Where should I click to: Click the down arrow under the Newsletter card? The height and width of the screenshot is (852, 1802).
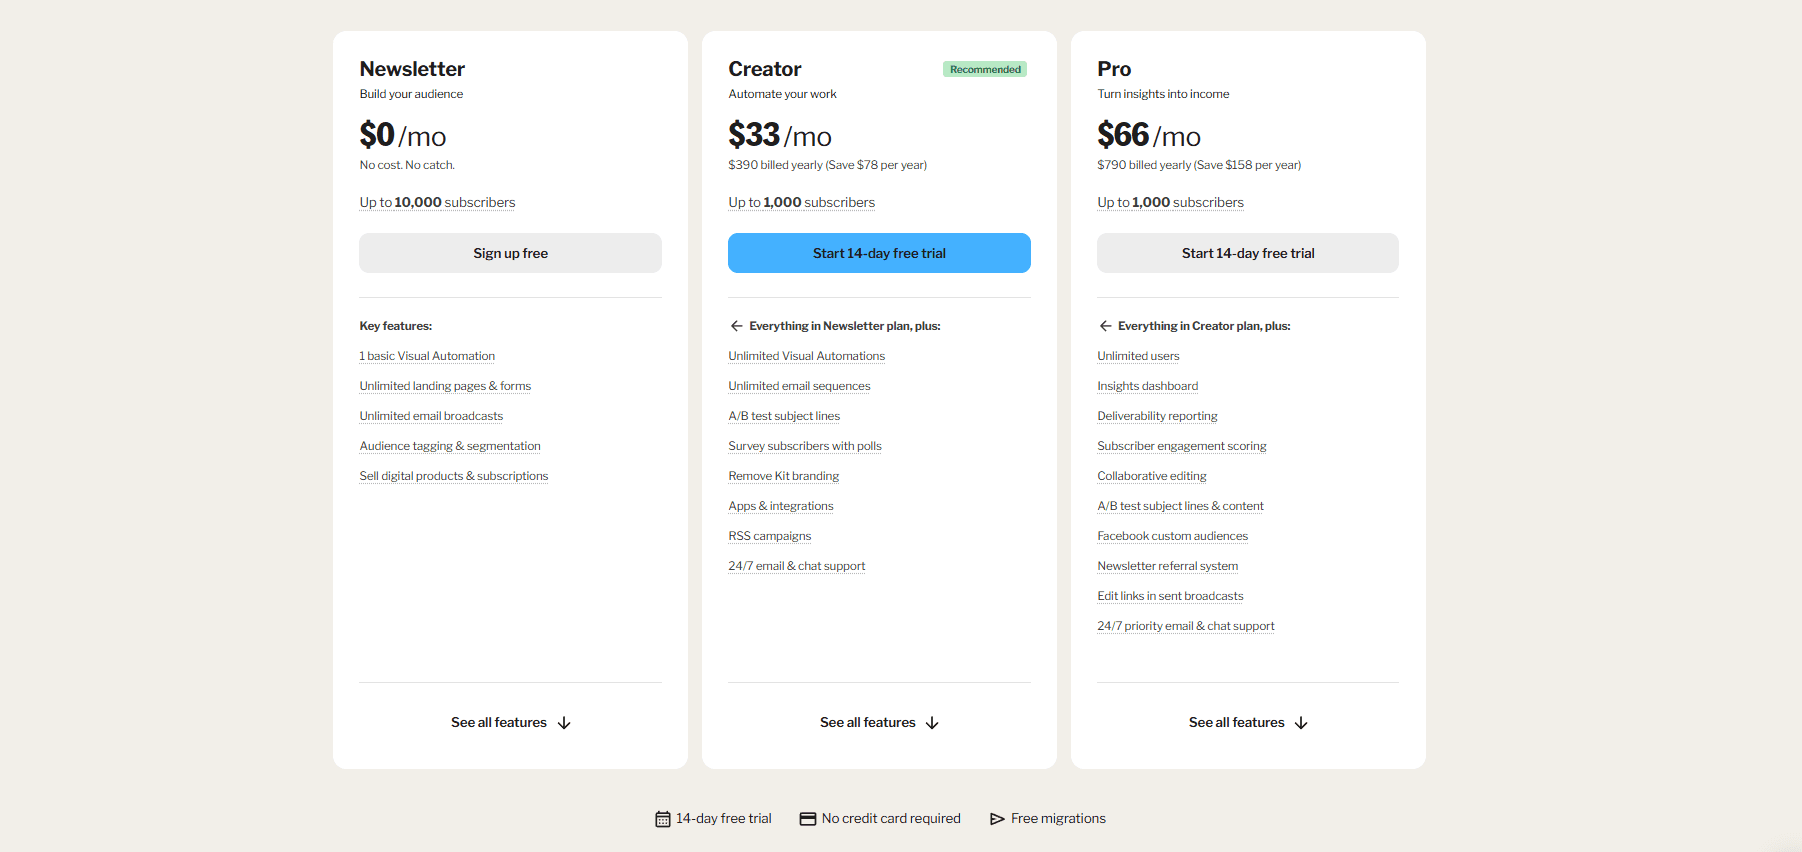(565, 722)
